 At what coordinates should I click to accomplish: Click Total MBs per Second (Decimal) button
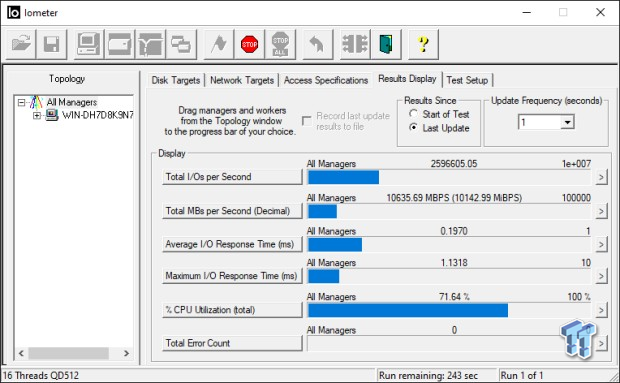coord(232,211)
